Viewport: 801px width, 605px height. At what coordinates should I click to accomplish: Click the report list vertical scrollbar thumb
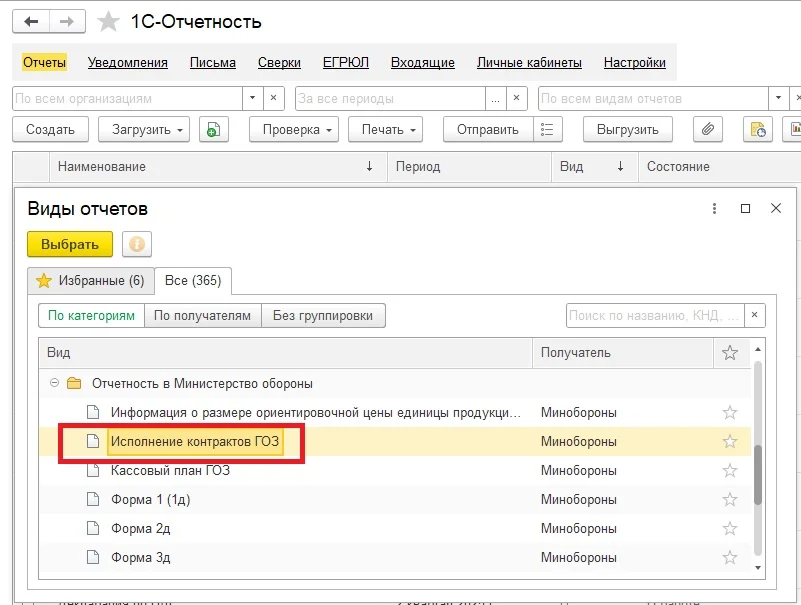758,475
